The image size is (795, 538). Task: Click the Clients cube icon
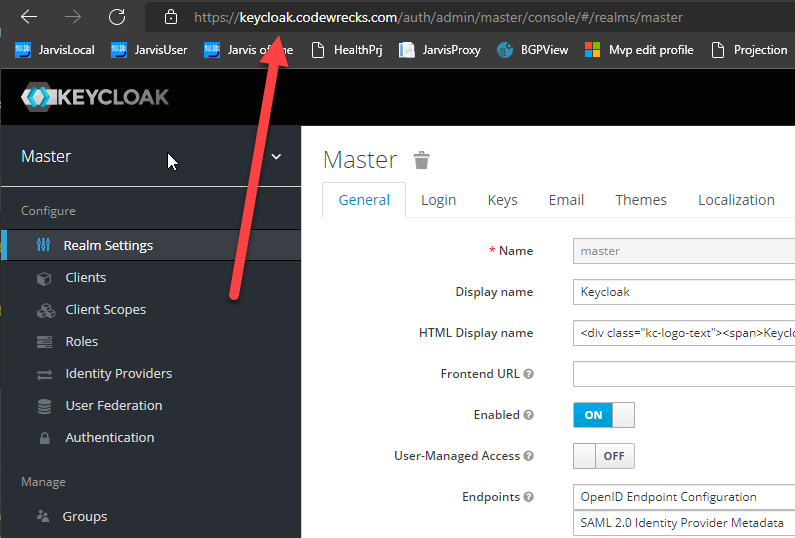point(44,278)
